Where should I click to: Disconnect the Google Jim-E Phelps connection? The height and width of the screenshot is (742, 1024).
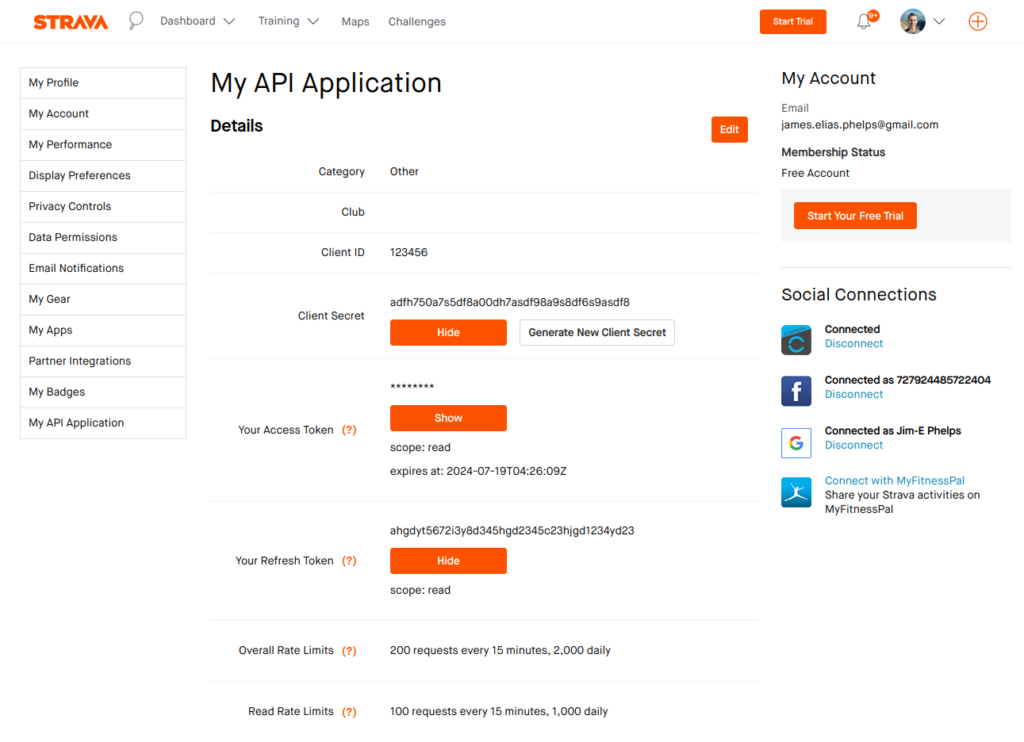tap(854, 445)
